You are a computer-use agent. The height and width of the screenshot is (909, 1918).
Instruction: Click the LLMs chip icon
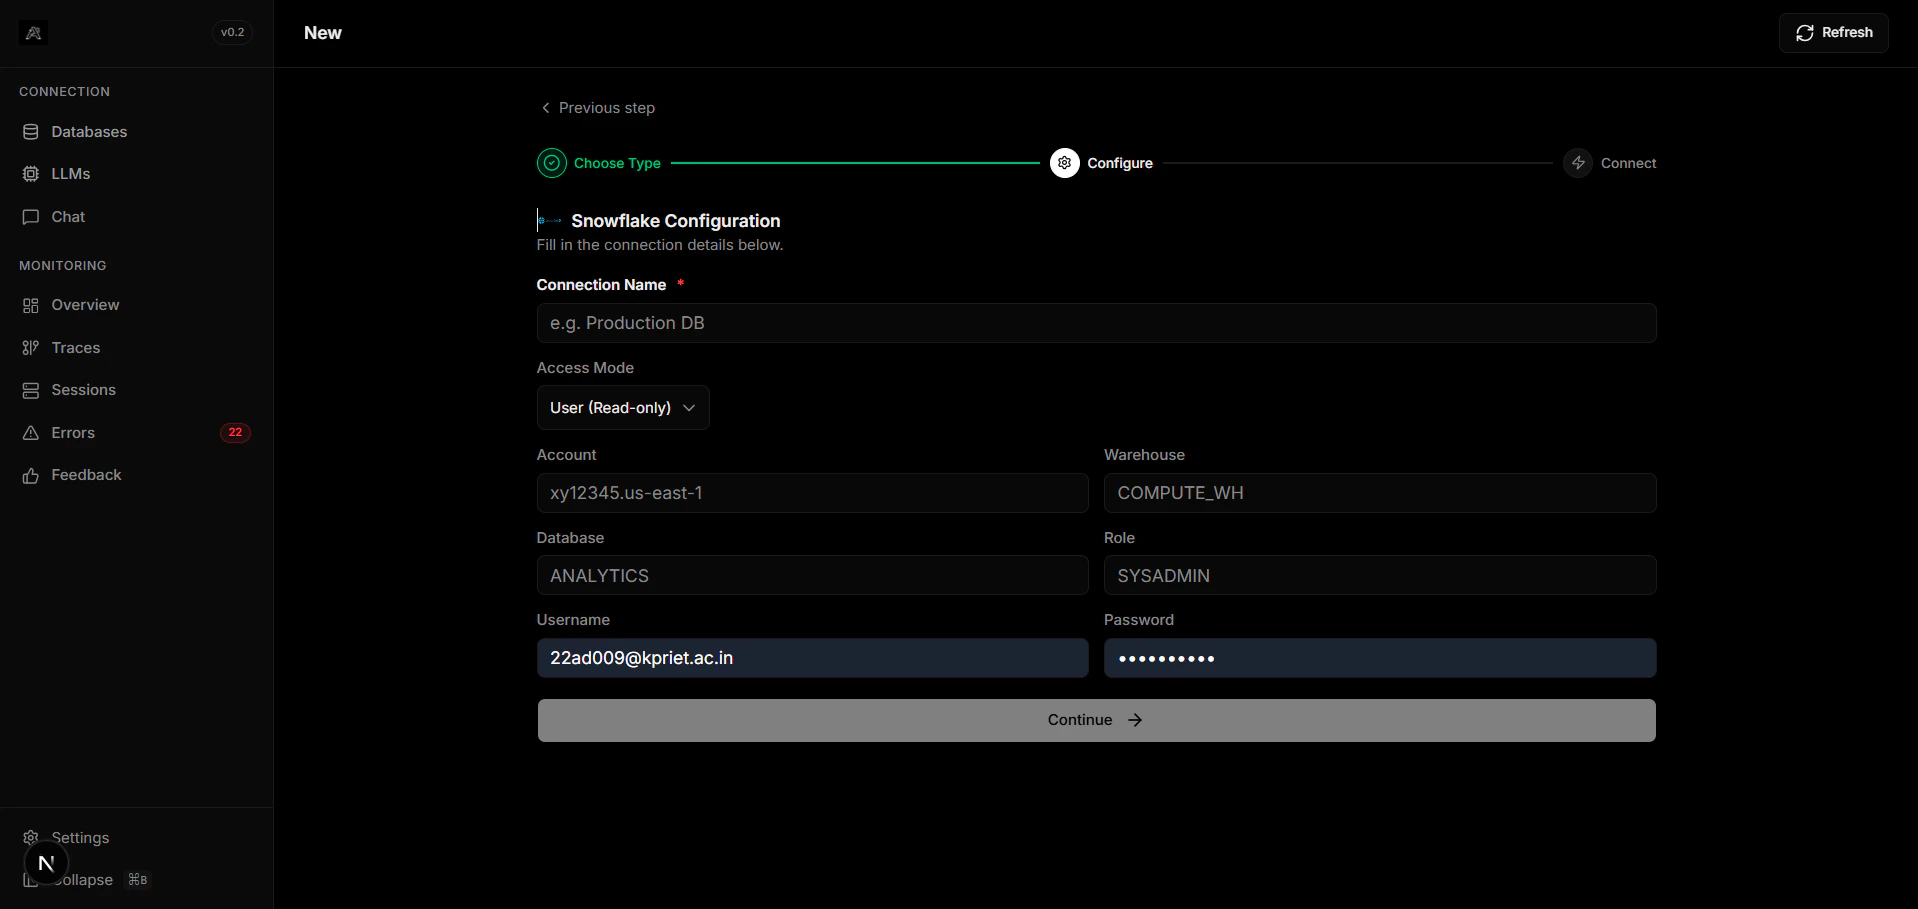(31, 174)
